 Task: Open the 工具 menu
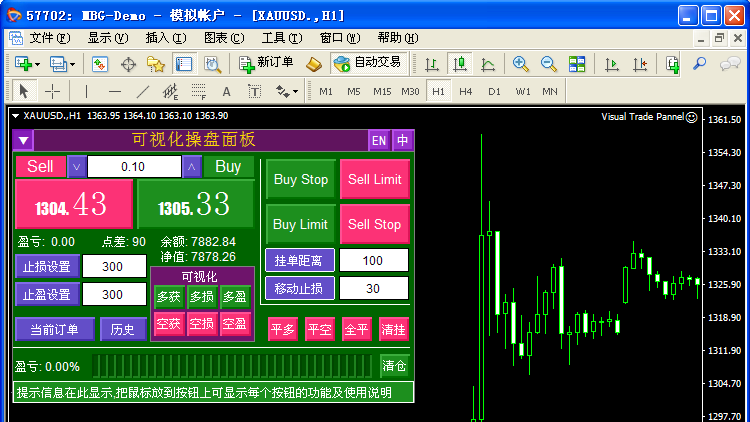pos(282,38)
